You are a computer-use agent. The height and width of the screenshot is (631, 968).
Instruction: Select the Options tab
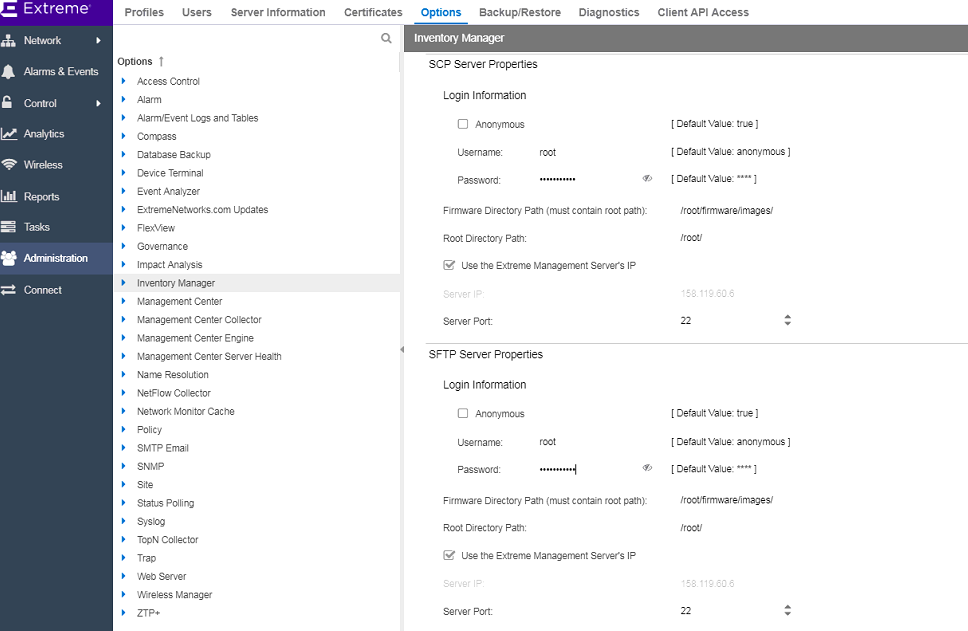[441, 12]
